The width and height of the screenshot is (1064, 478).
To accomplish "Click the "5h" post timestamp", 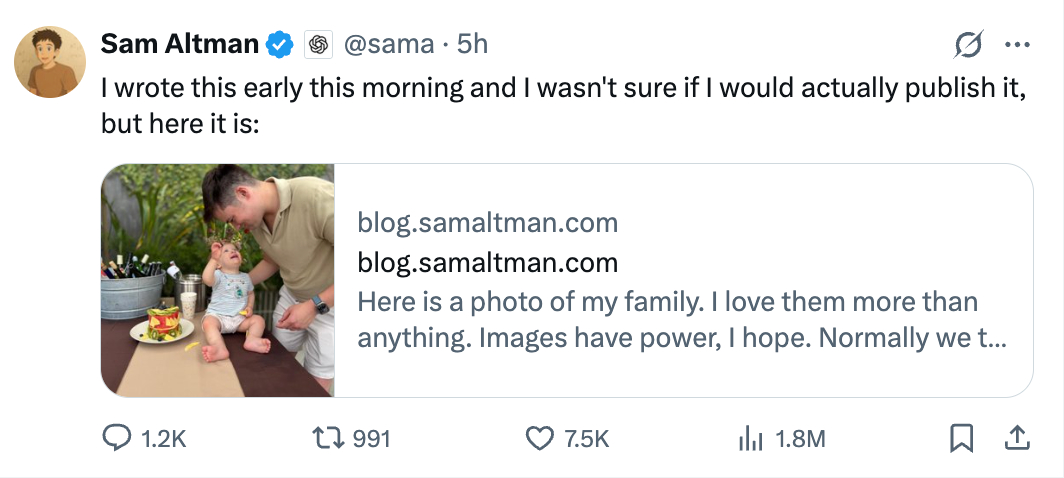I will tap(472, 44).
